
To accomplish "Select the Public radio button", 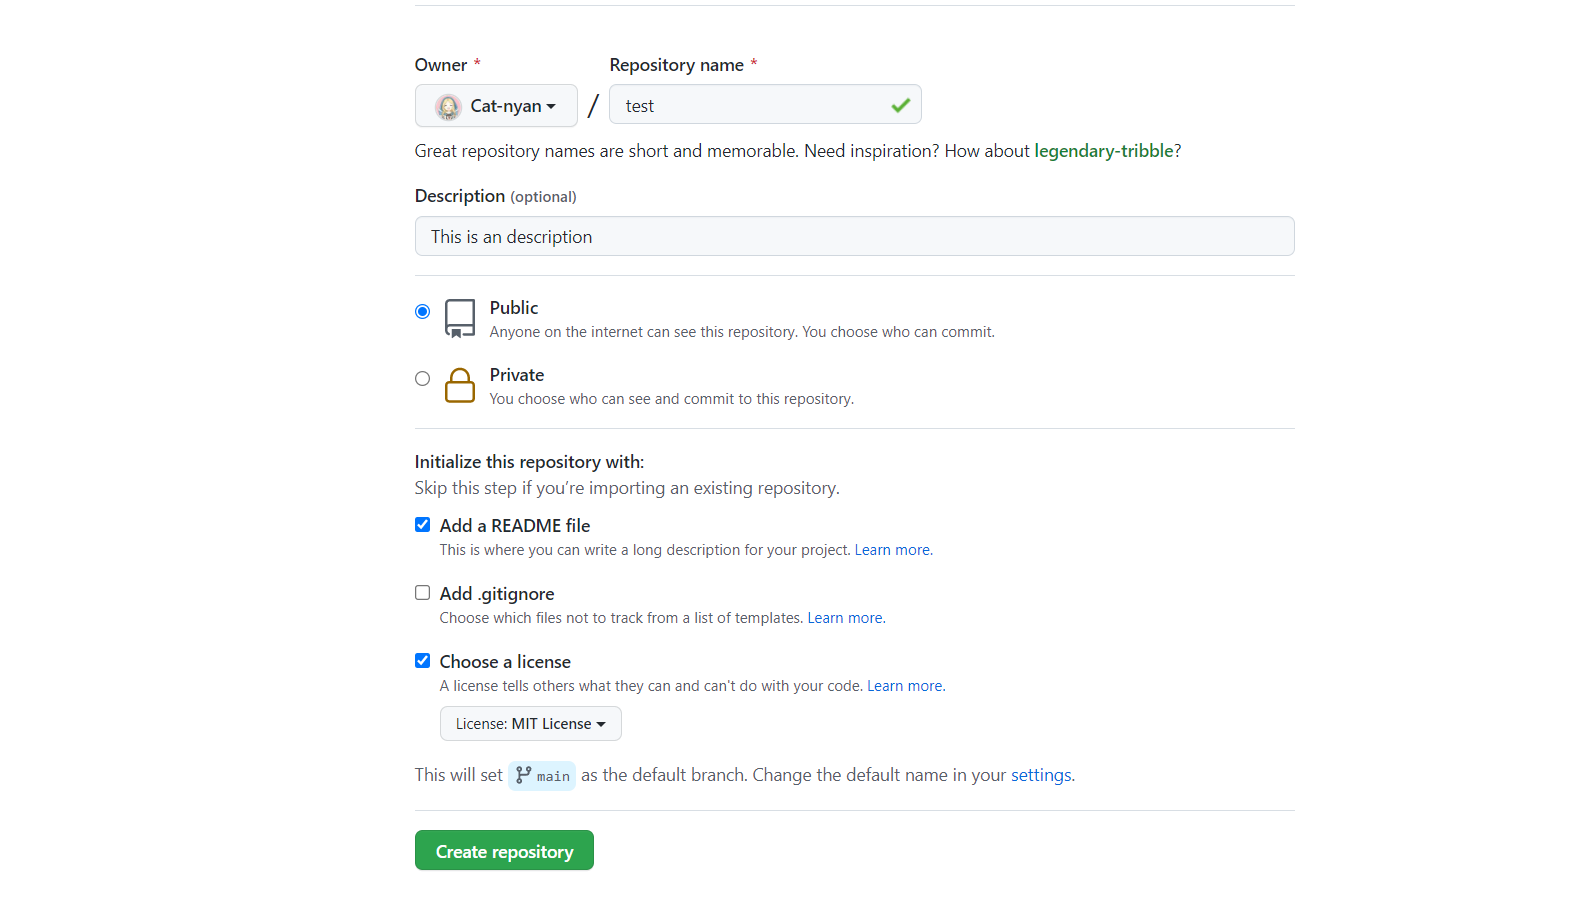I will 423,312.
